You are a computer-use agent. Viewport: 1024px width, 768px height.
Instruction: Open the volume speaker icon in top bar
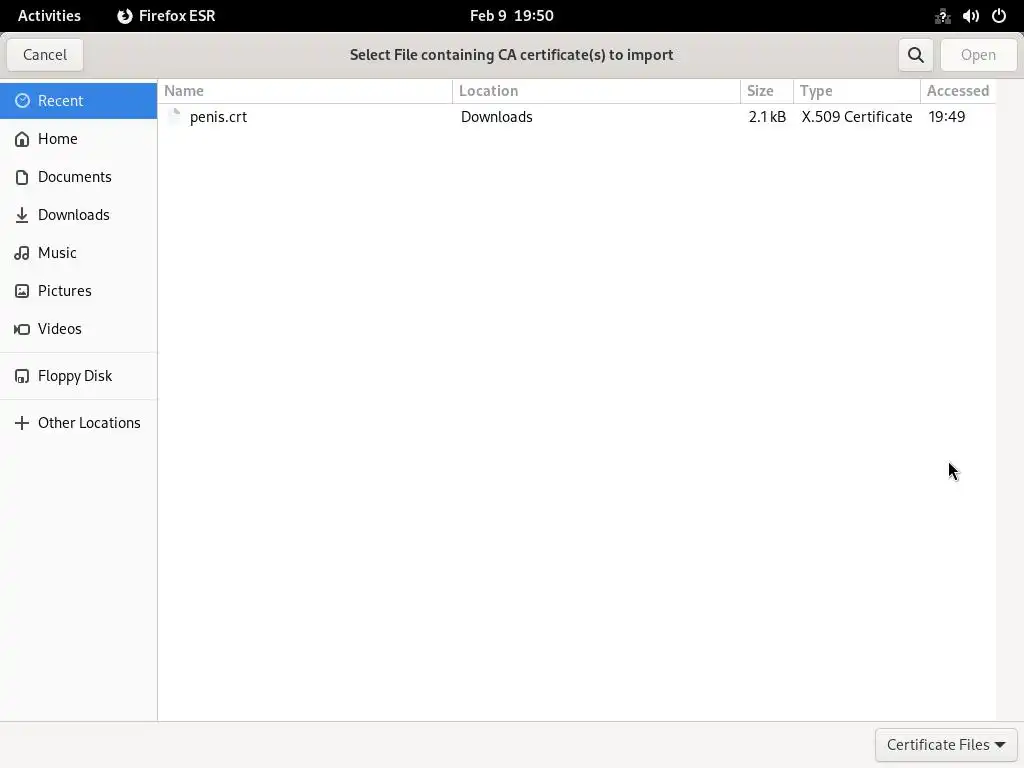pos(970,16)
